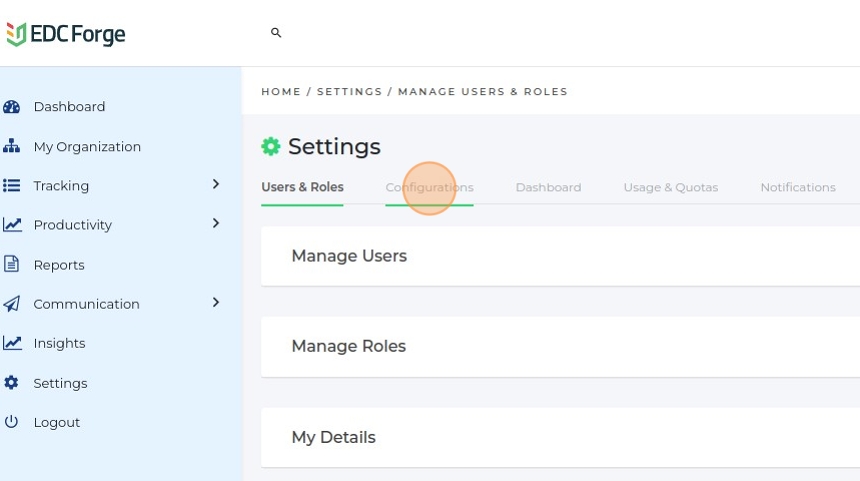Open the Usage & Quotas tab
The image size is (860, 481).
670,187
